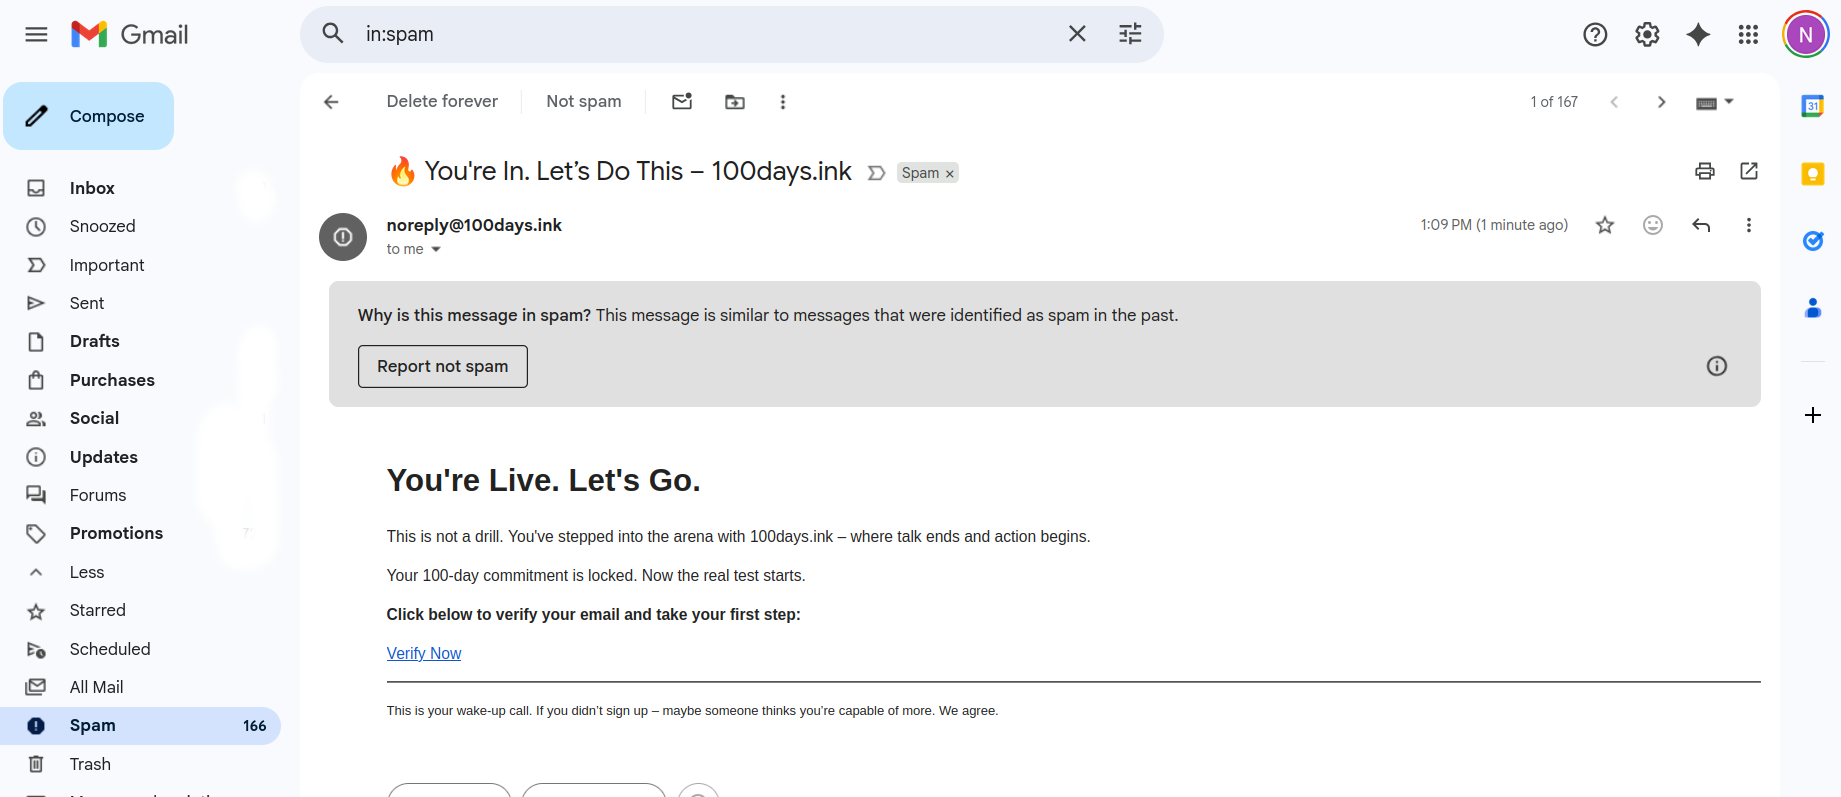Click the search magnifier icon
This screenshot has width=1841, height=797.
[333, 34]
